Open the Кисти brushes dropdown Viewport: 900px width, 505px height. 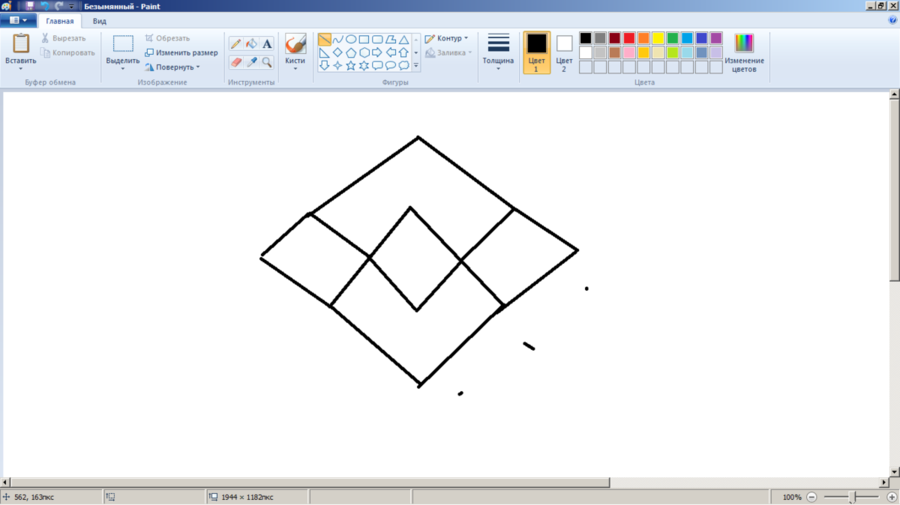point(295,69)
